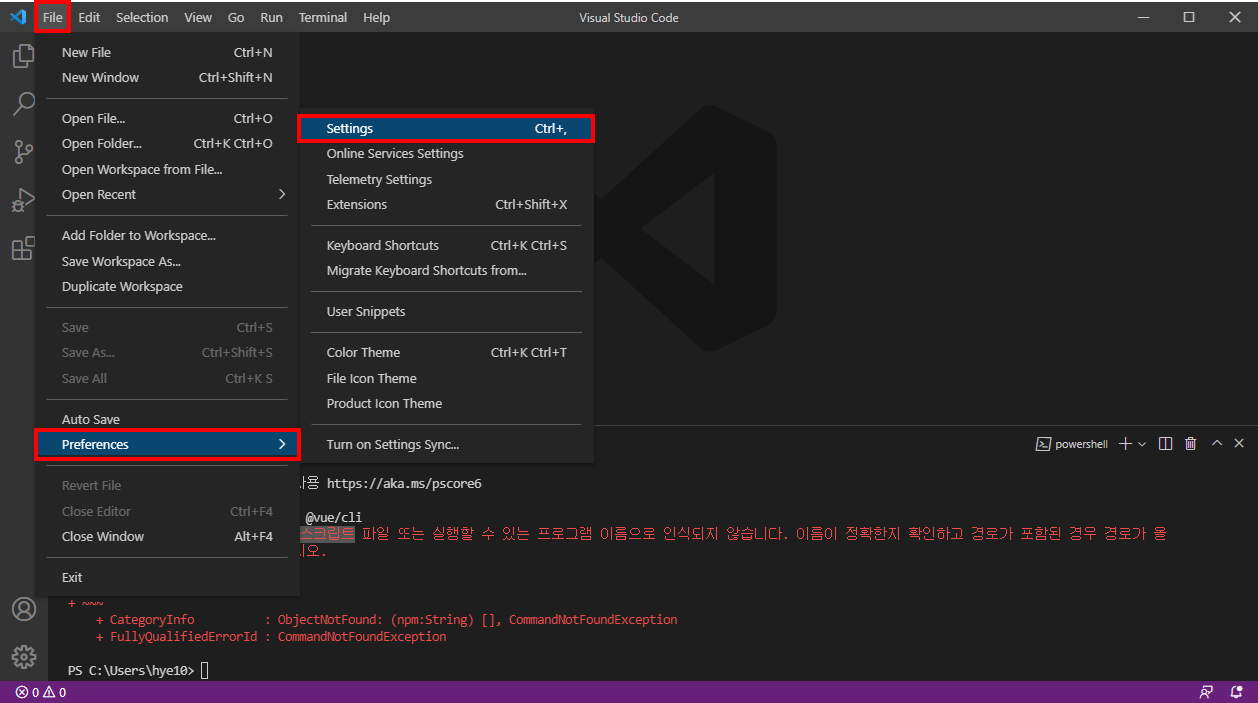The height and width of the screenshot is (703, 1258).
Task: Click errors and warnings status indicator
Action: [x=41, y=692]
